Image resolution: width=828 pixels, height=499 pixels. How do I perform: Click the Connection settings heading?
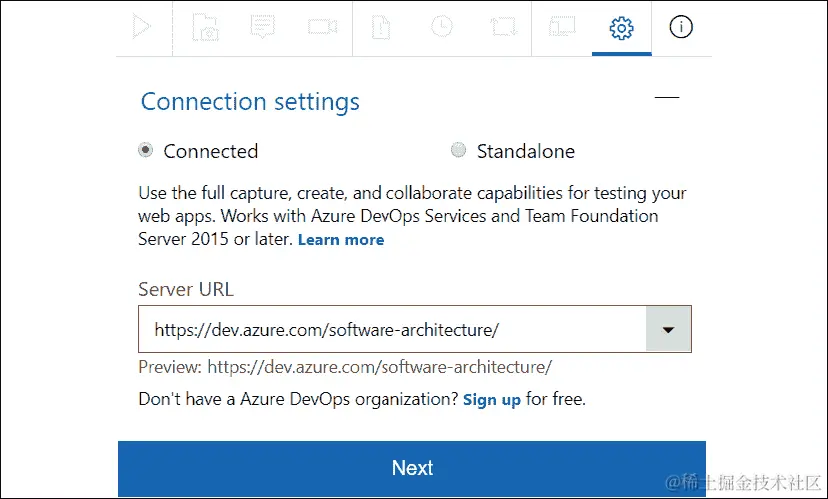pos(250,102)
